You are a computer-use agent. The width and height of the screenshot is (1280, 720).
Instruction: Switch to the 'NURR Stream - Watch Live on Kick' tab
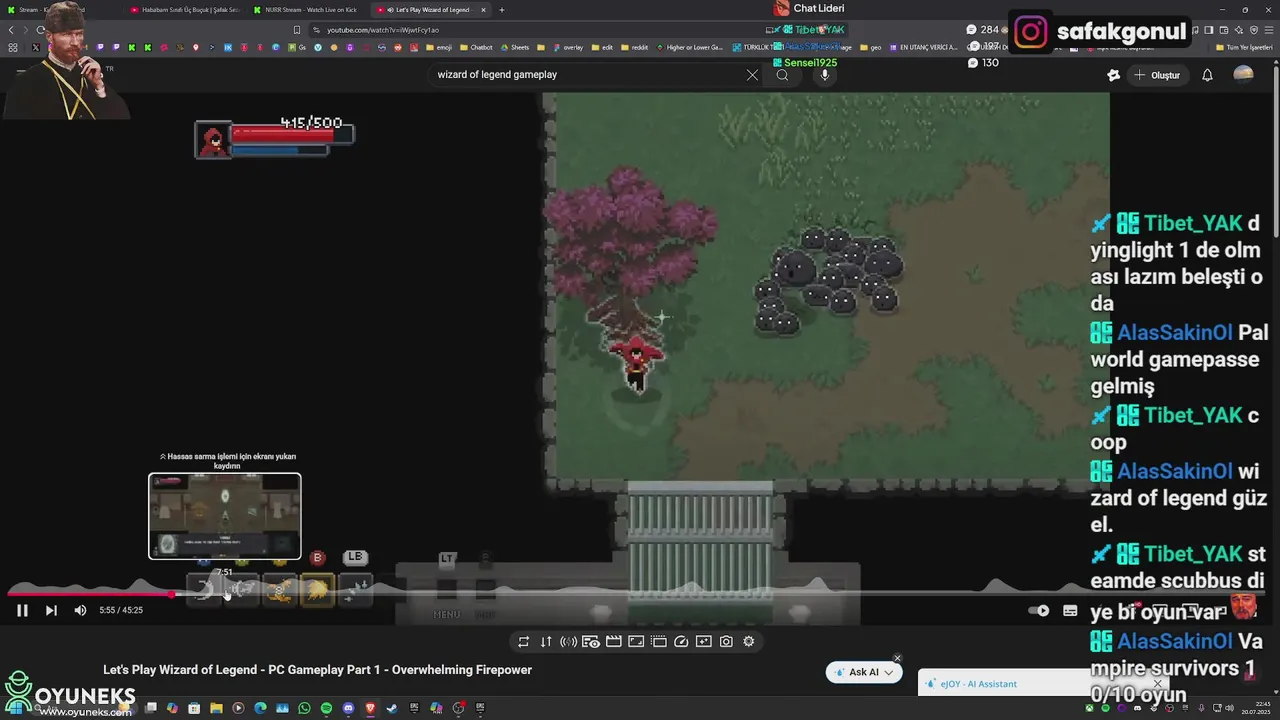point(308,10)
